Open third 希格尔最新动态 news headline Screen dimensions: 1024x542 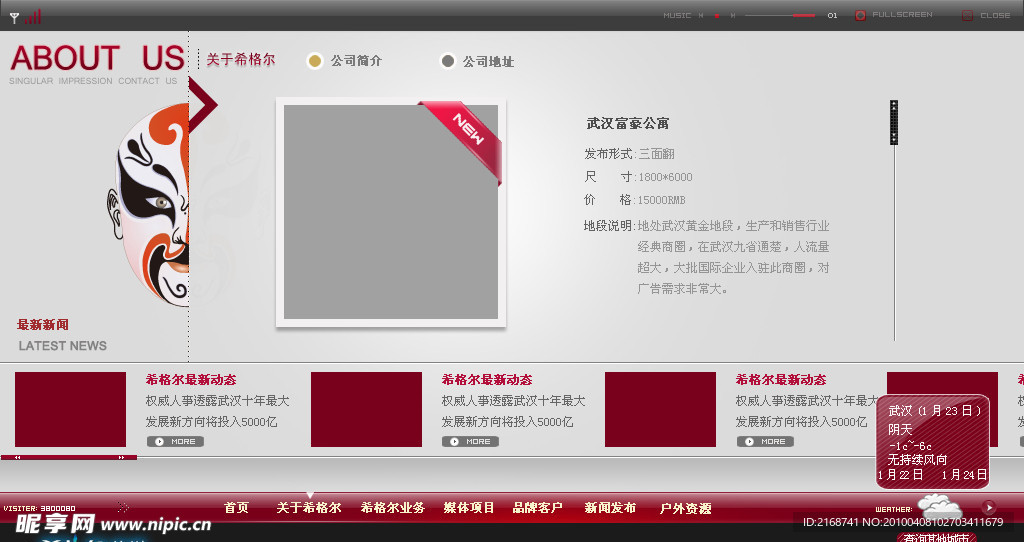click(781, 379)
